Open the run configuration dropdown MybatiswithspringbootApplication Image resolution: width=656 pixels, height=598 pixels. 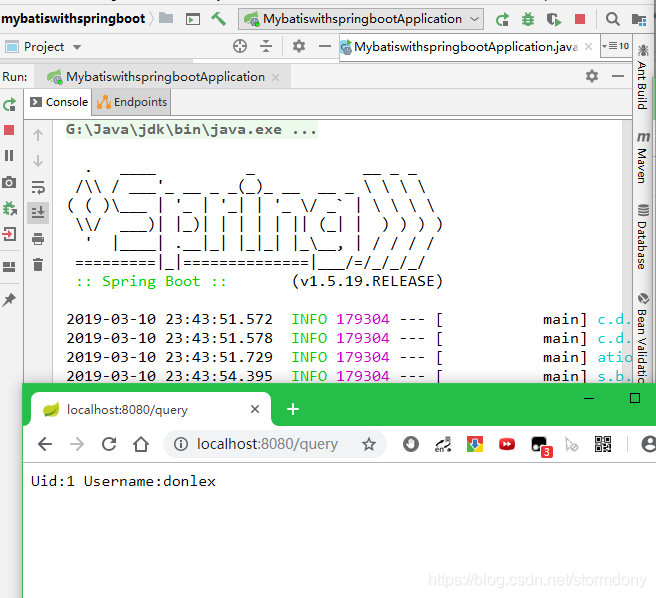[361, 19]
